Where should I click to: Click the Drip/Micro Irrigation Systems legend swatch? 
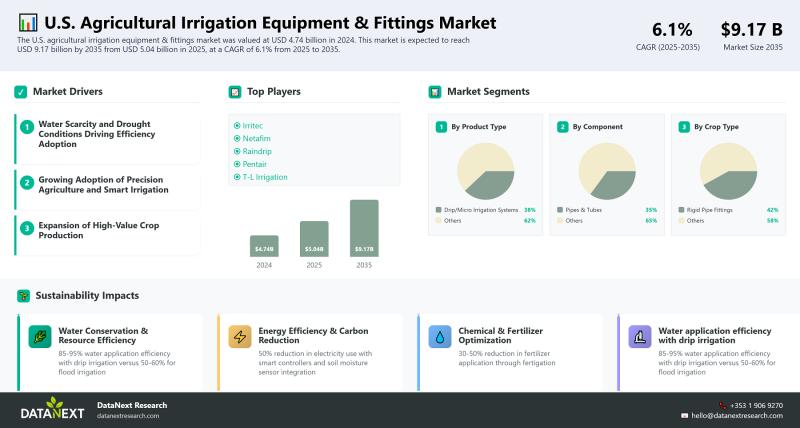[x=439, y=210]
